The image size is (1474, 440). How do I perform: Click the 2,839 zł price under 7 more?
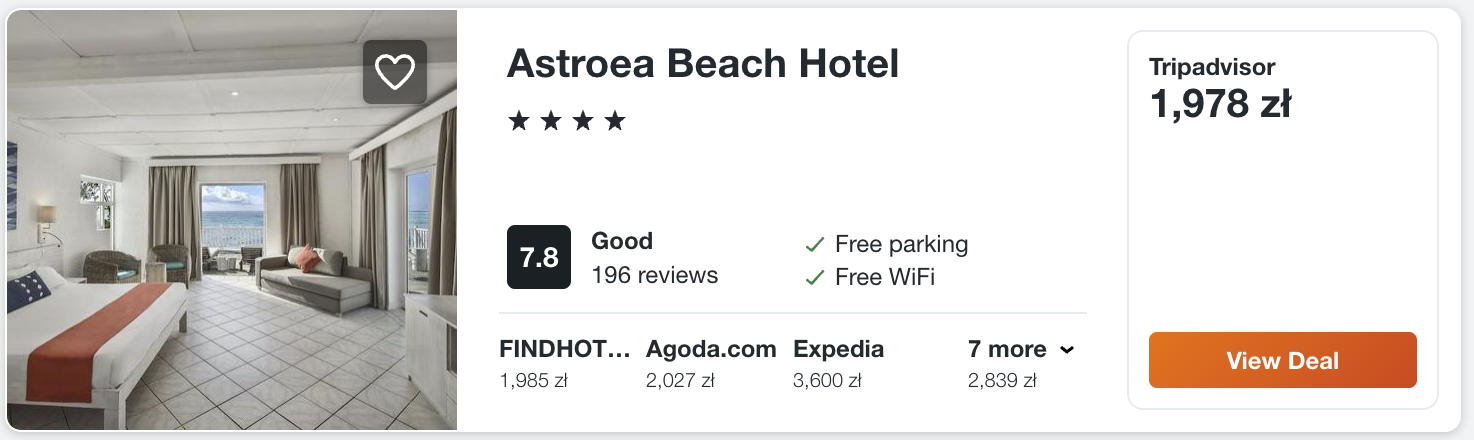pyautogui.click(x=1002, y=381)
